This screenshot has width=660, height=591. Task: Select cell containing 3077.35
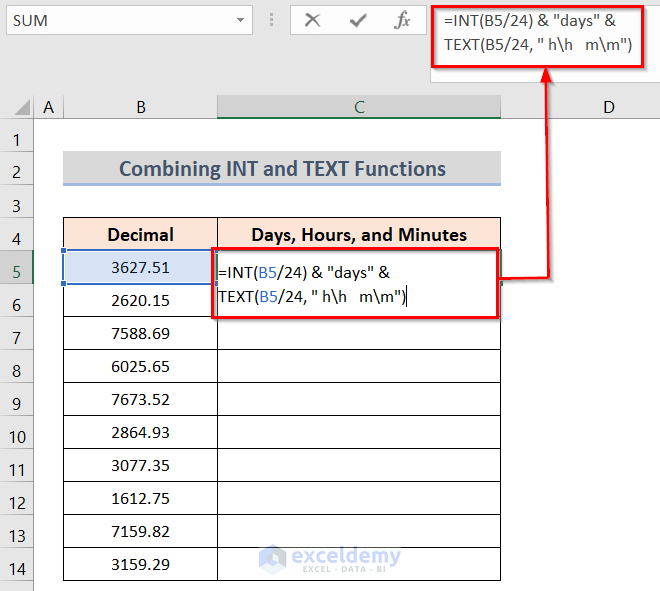(141, 465)
